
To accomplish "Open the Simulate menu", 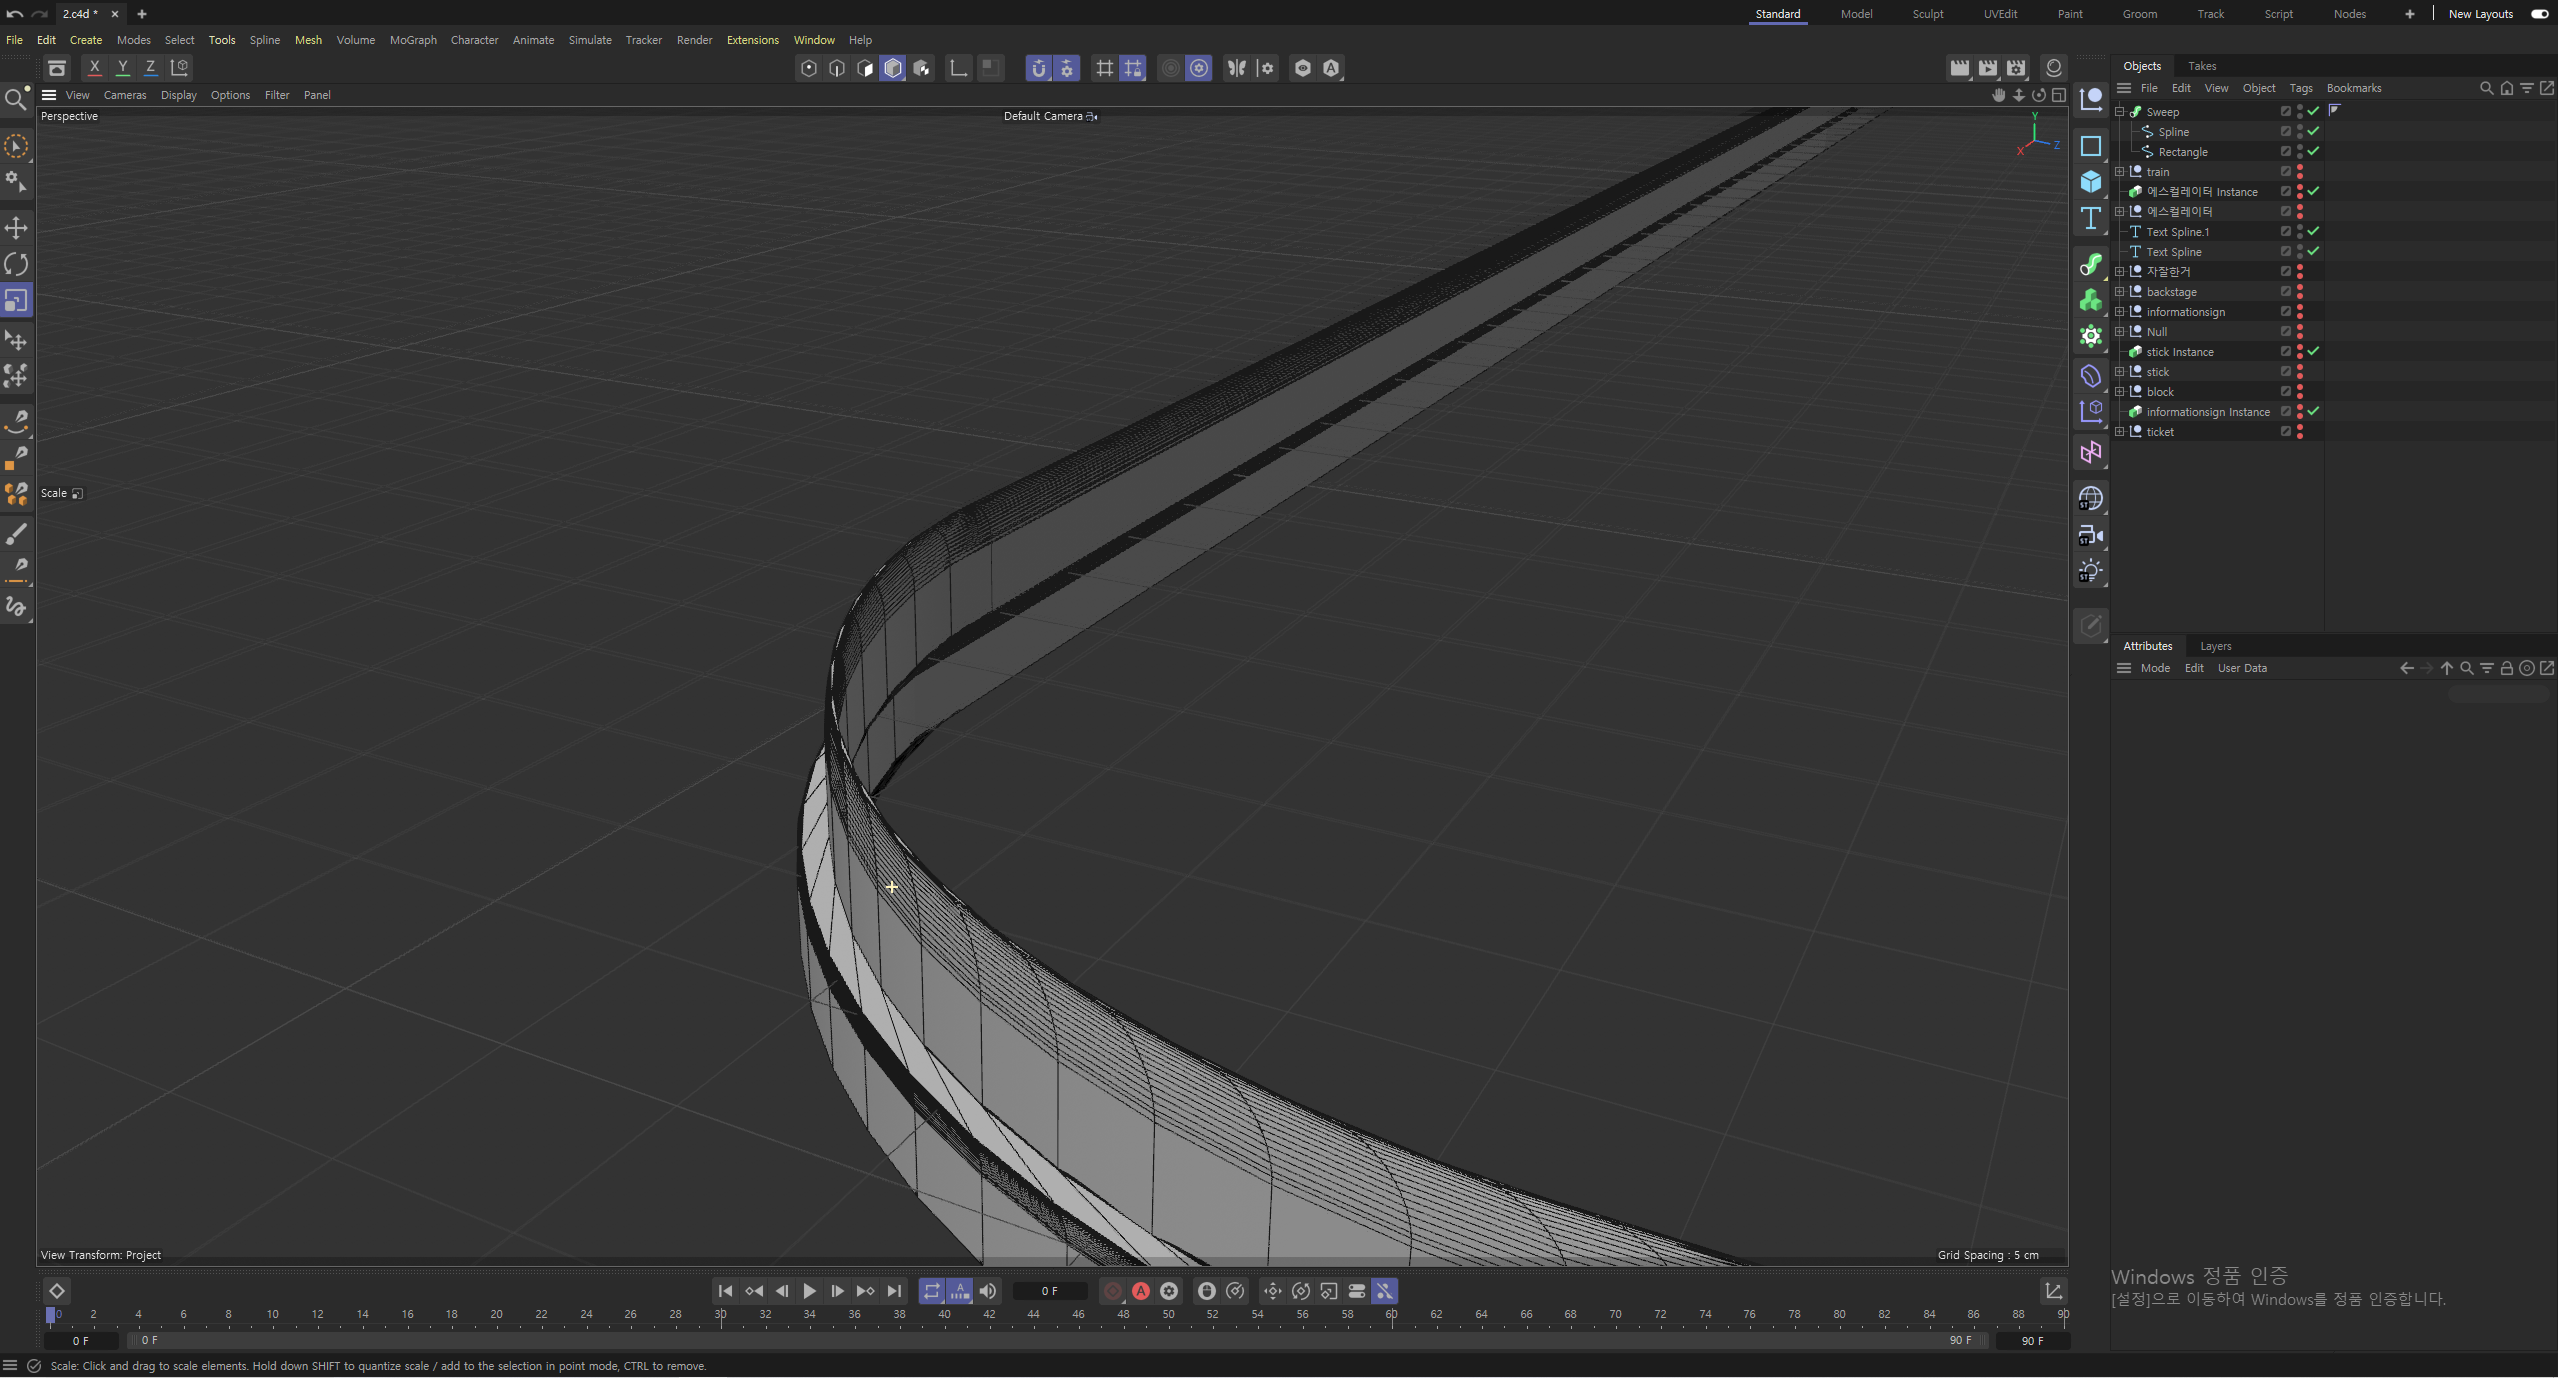I will coord(590,40).
